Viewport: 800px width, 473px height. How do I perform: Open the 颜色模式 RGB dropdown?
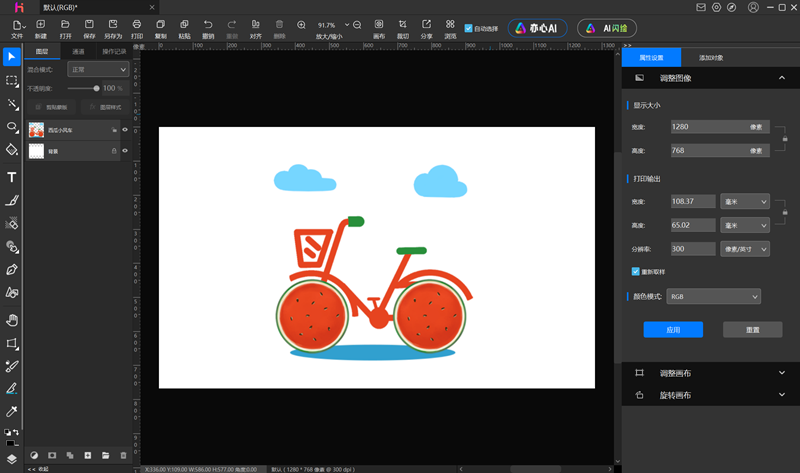click(x=713, y=297)
